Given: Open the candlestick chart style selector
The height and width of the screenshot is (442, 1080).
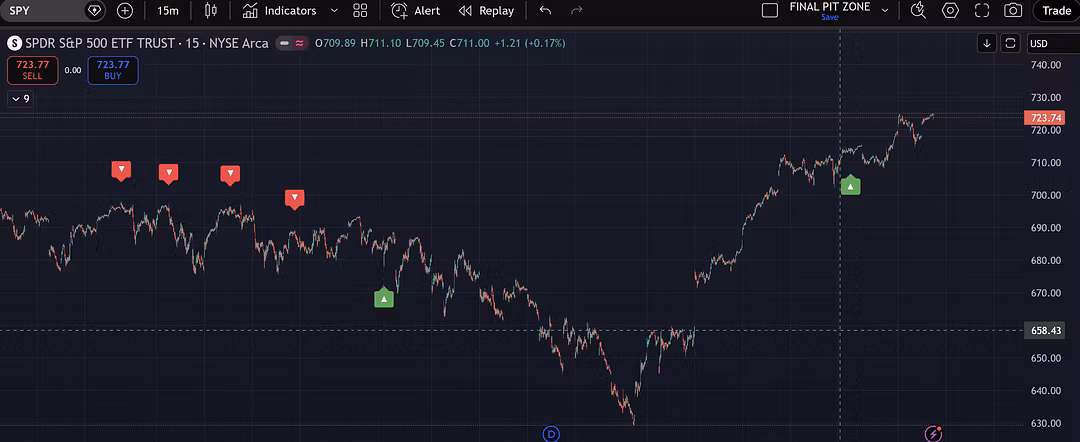Looking at the screenshot, I should coord(211,10).
